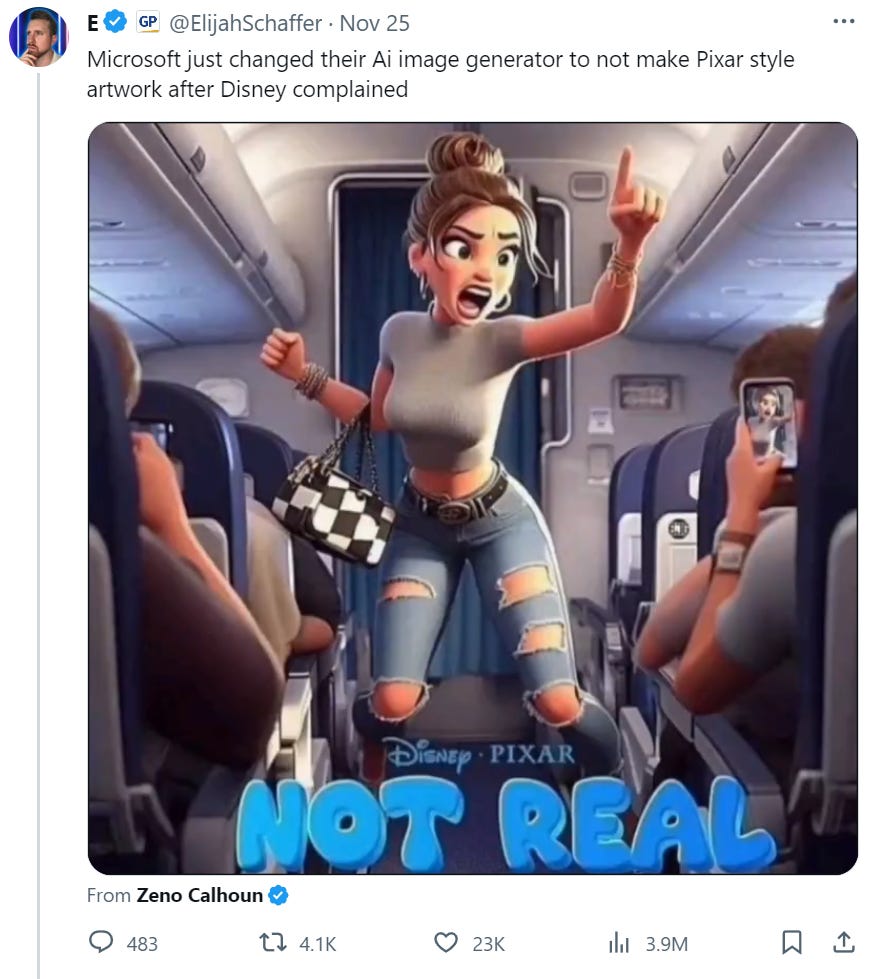The width and height of the screenshot is (877, 979).
Task: Open Zeno Calhoun's profile link
Action: click(x=200, y=895)
